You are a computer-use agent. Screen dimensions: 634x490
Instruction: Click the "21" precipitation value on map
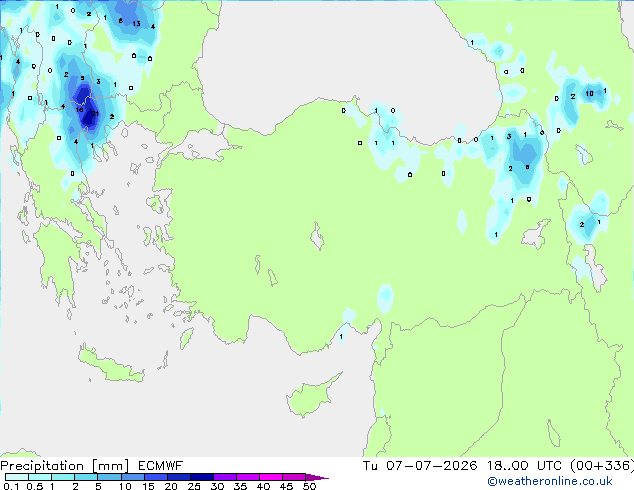pyautogui.click(x=95, y=114)
